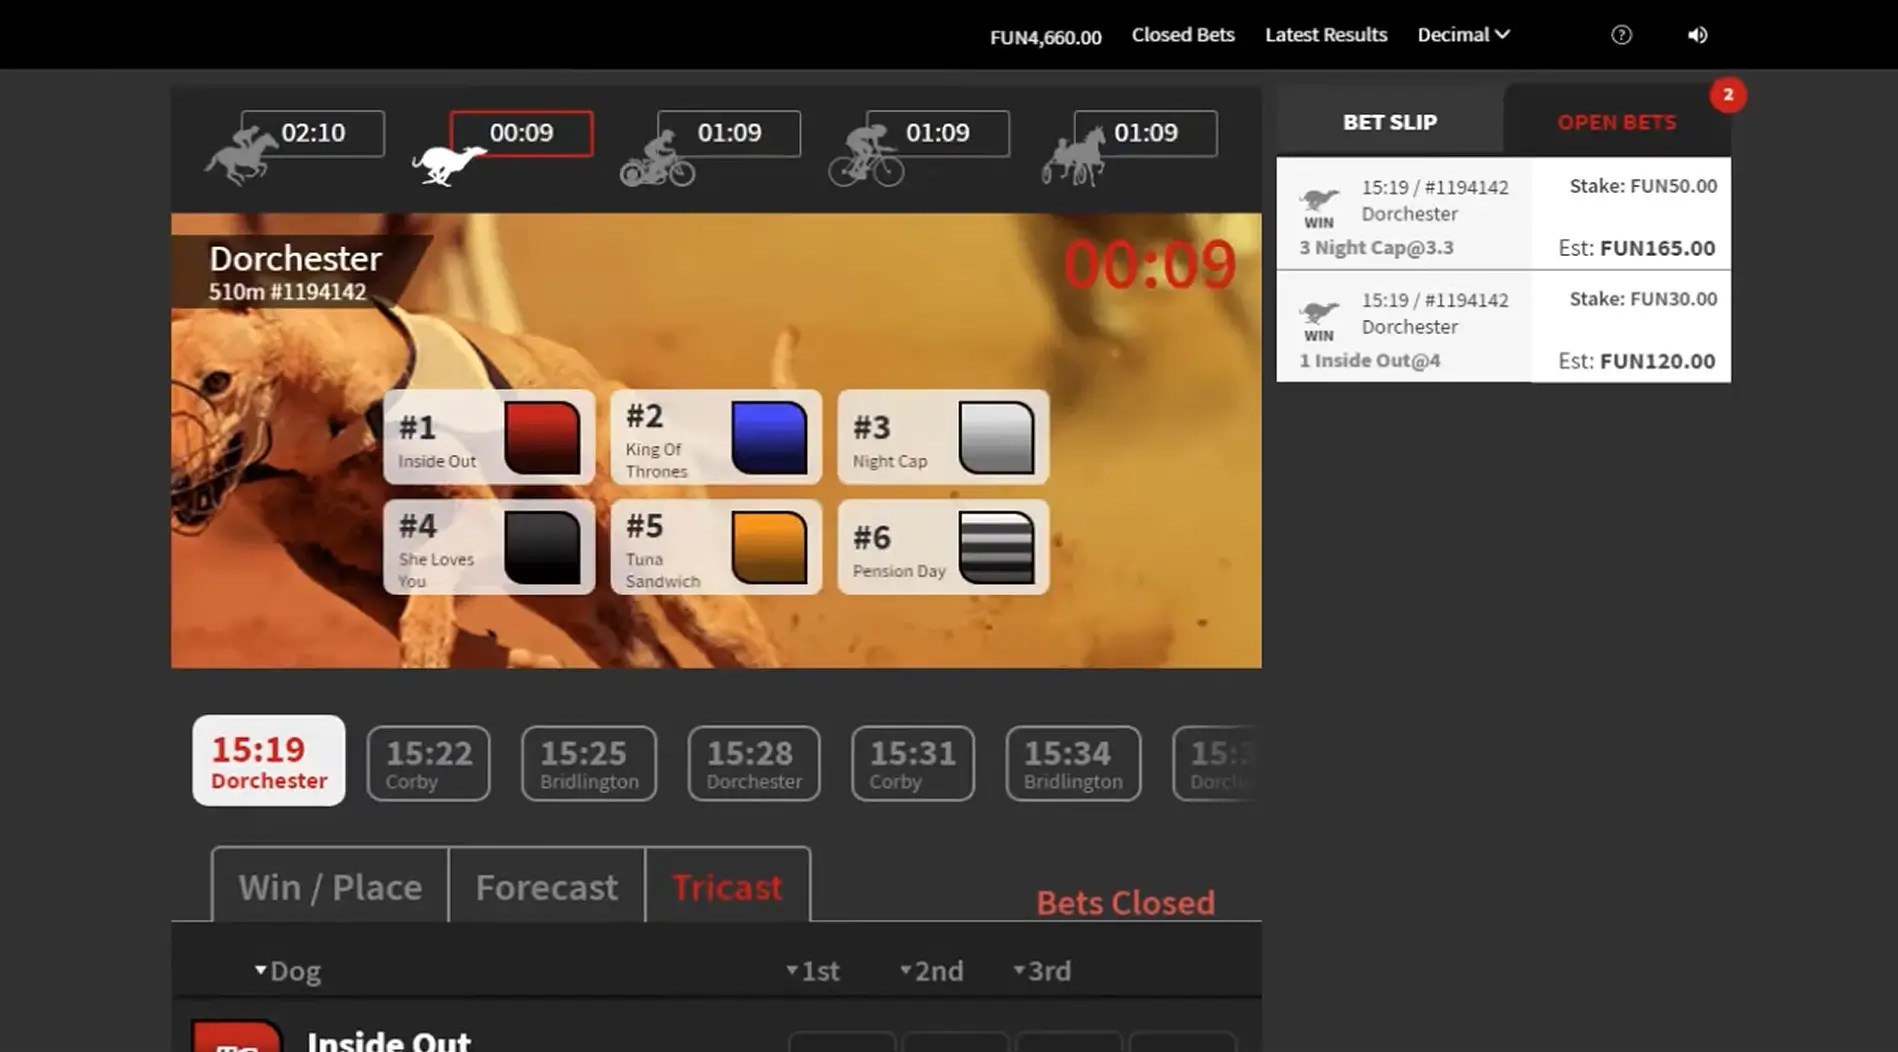
Task: Show the Bet Slip tab
Action: [1389, 122]
